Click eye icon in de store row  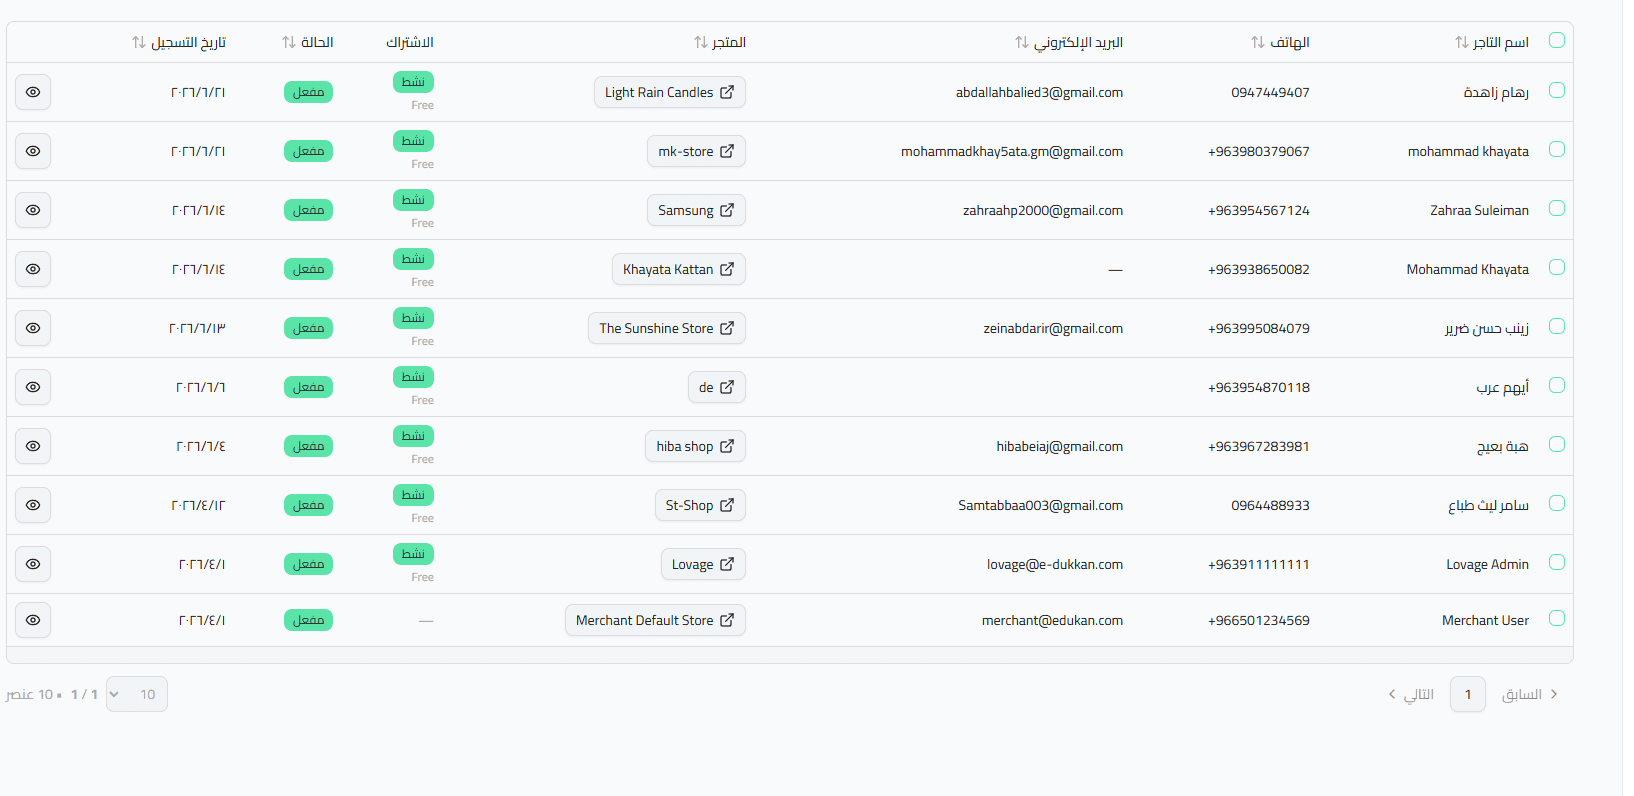pos(33,387)
